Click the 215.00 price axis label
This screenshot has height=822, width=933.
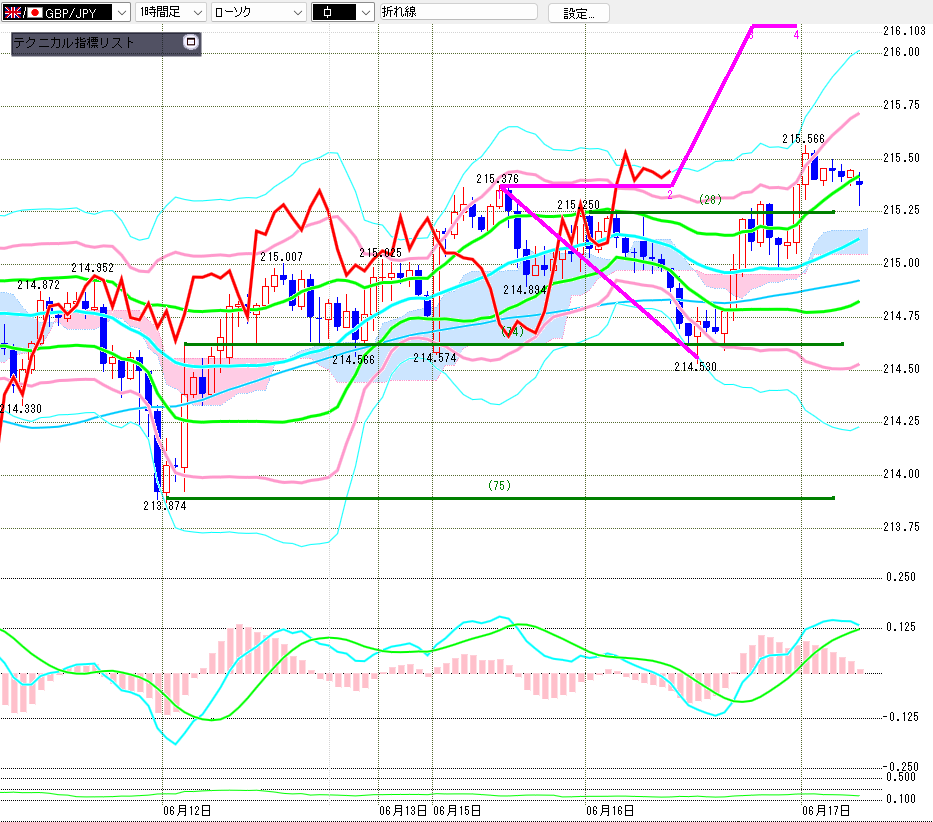coord(901,263)
